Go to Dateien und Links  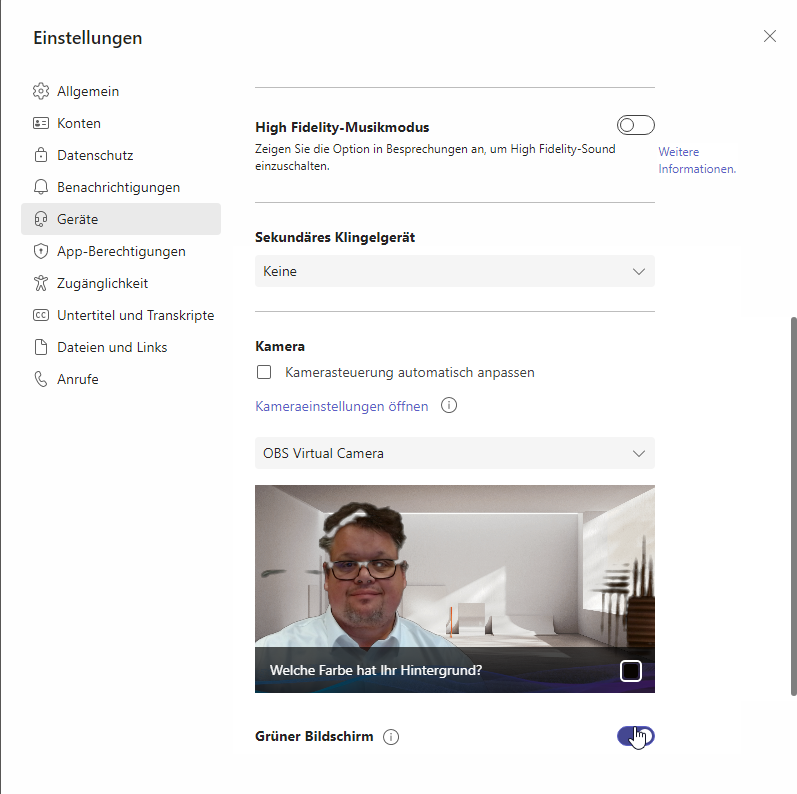coord(121,347)
